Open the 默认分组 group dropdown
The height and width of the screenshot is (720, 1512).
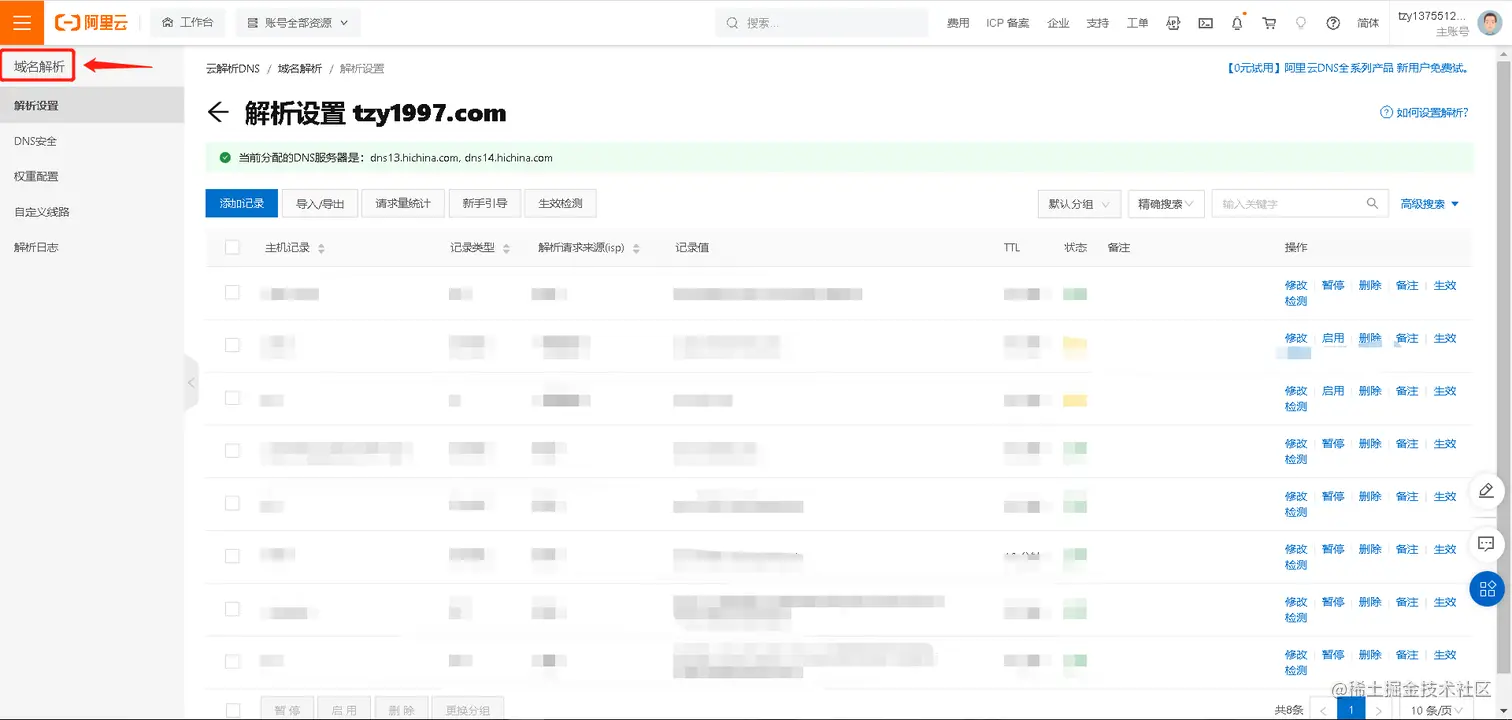click(1079, 204)
